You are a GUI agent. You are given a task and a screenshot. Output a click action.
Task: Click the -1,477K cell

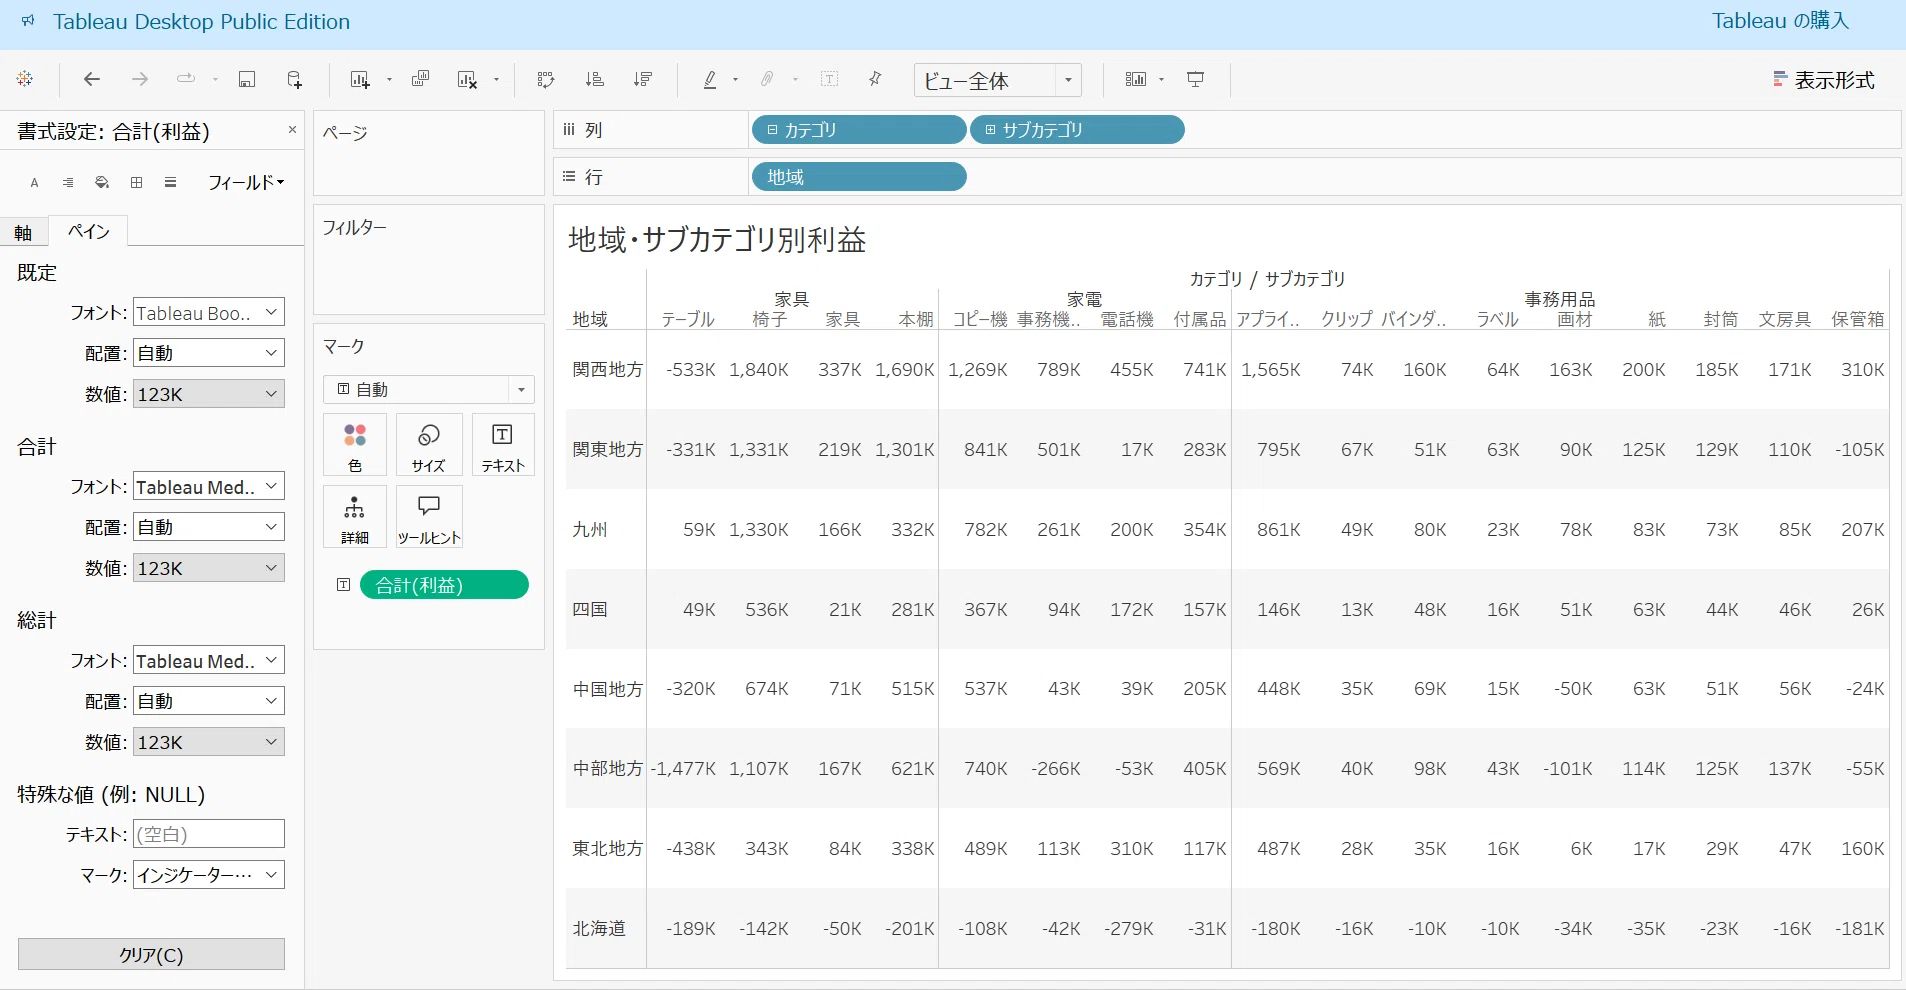[x=683, y=768]
